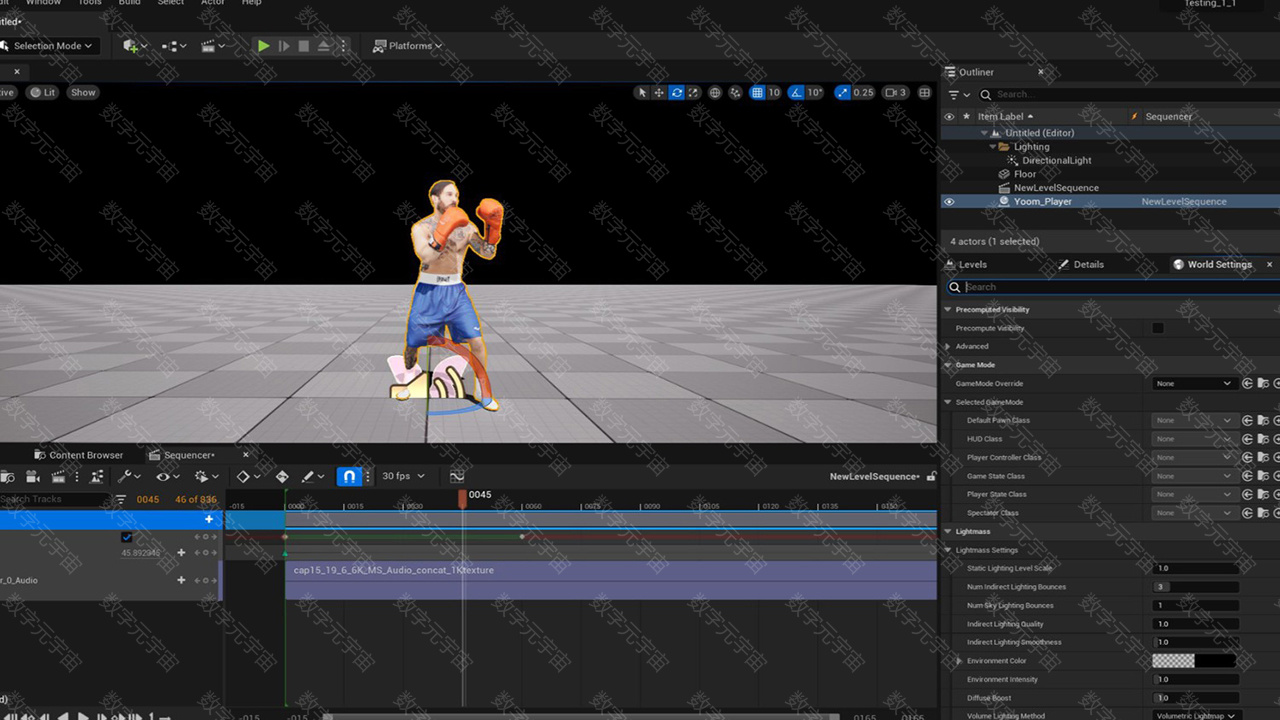Select the viewport translate tool
The height and width of the screenshot is (720, 1280).
[659, 92]
